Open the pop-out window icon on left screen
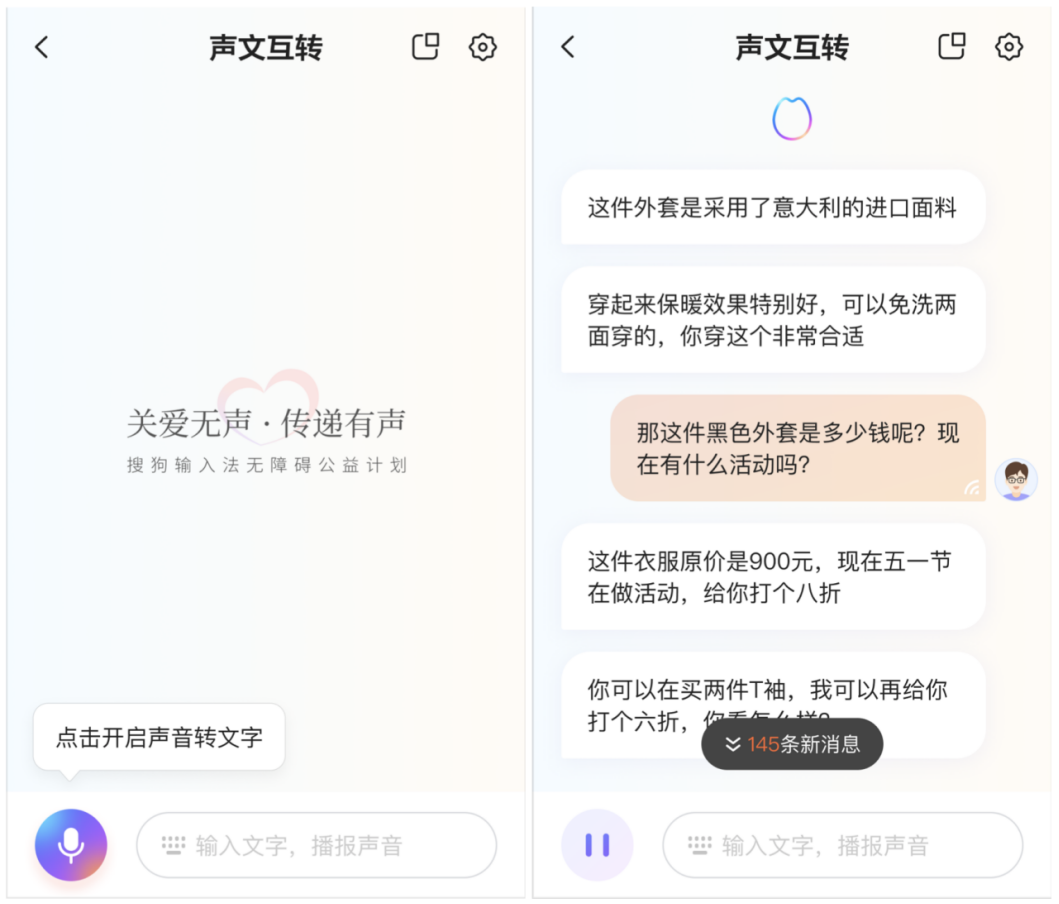Viewport: 1059px width, 904px height. click(425, 47)
